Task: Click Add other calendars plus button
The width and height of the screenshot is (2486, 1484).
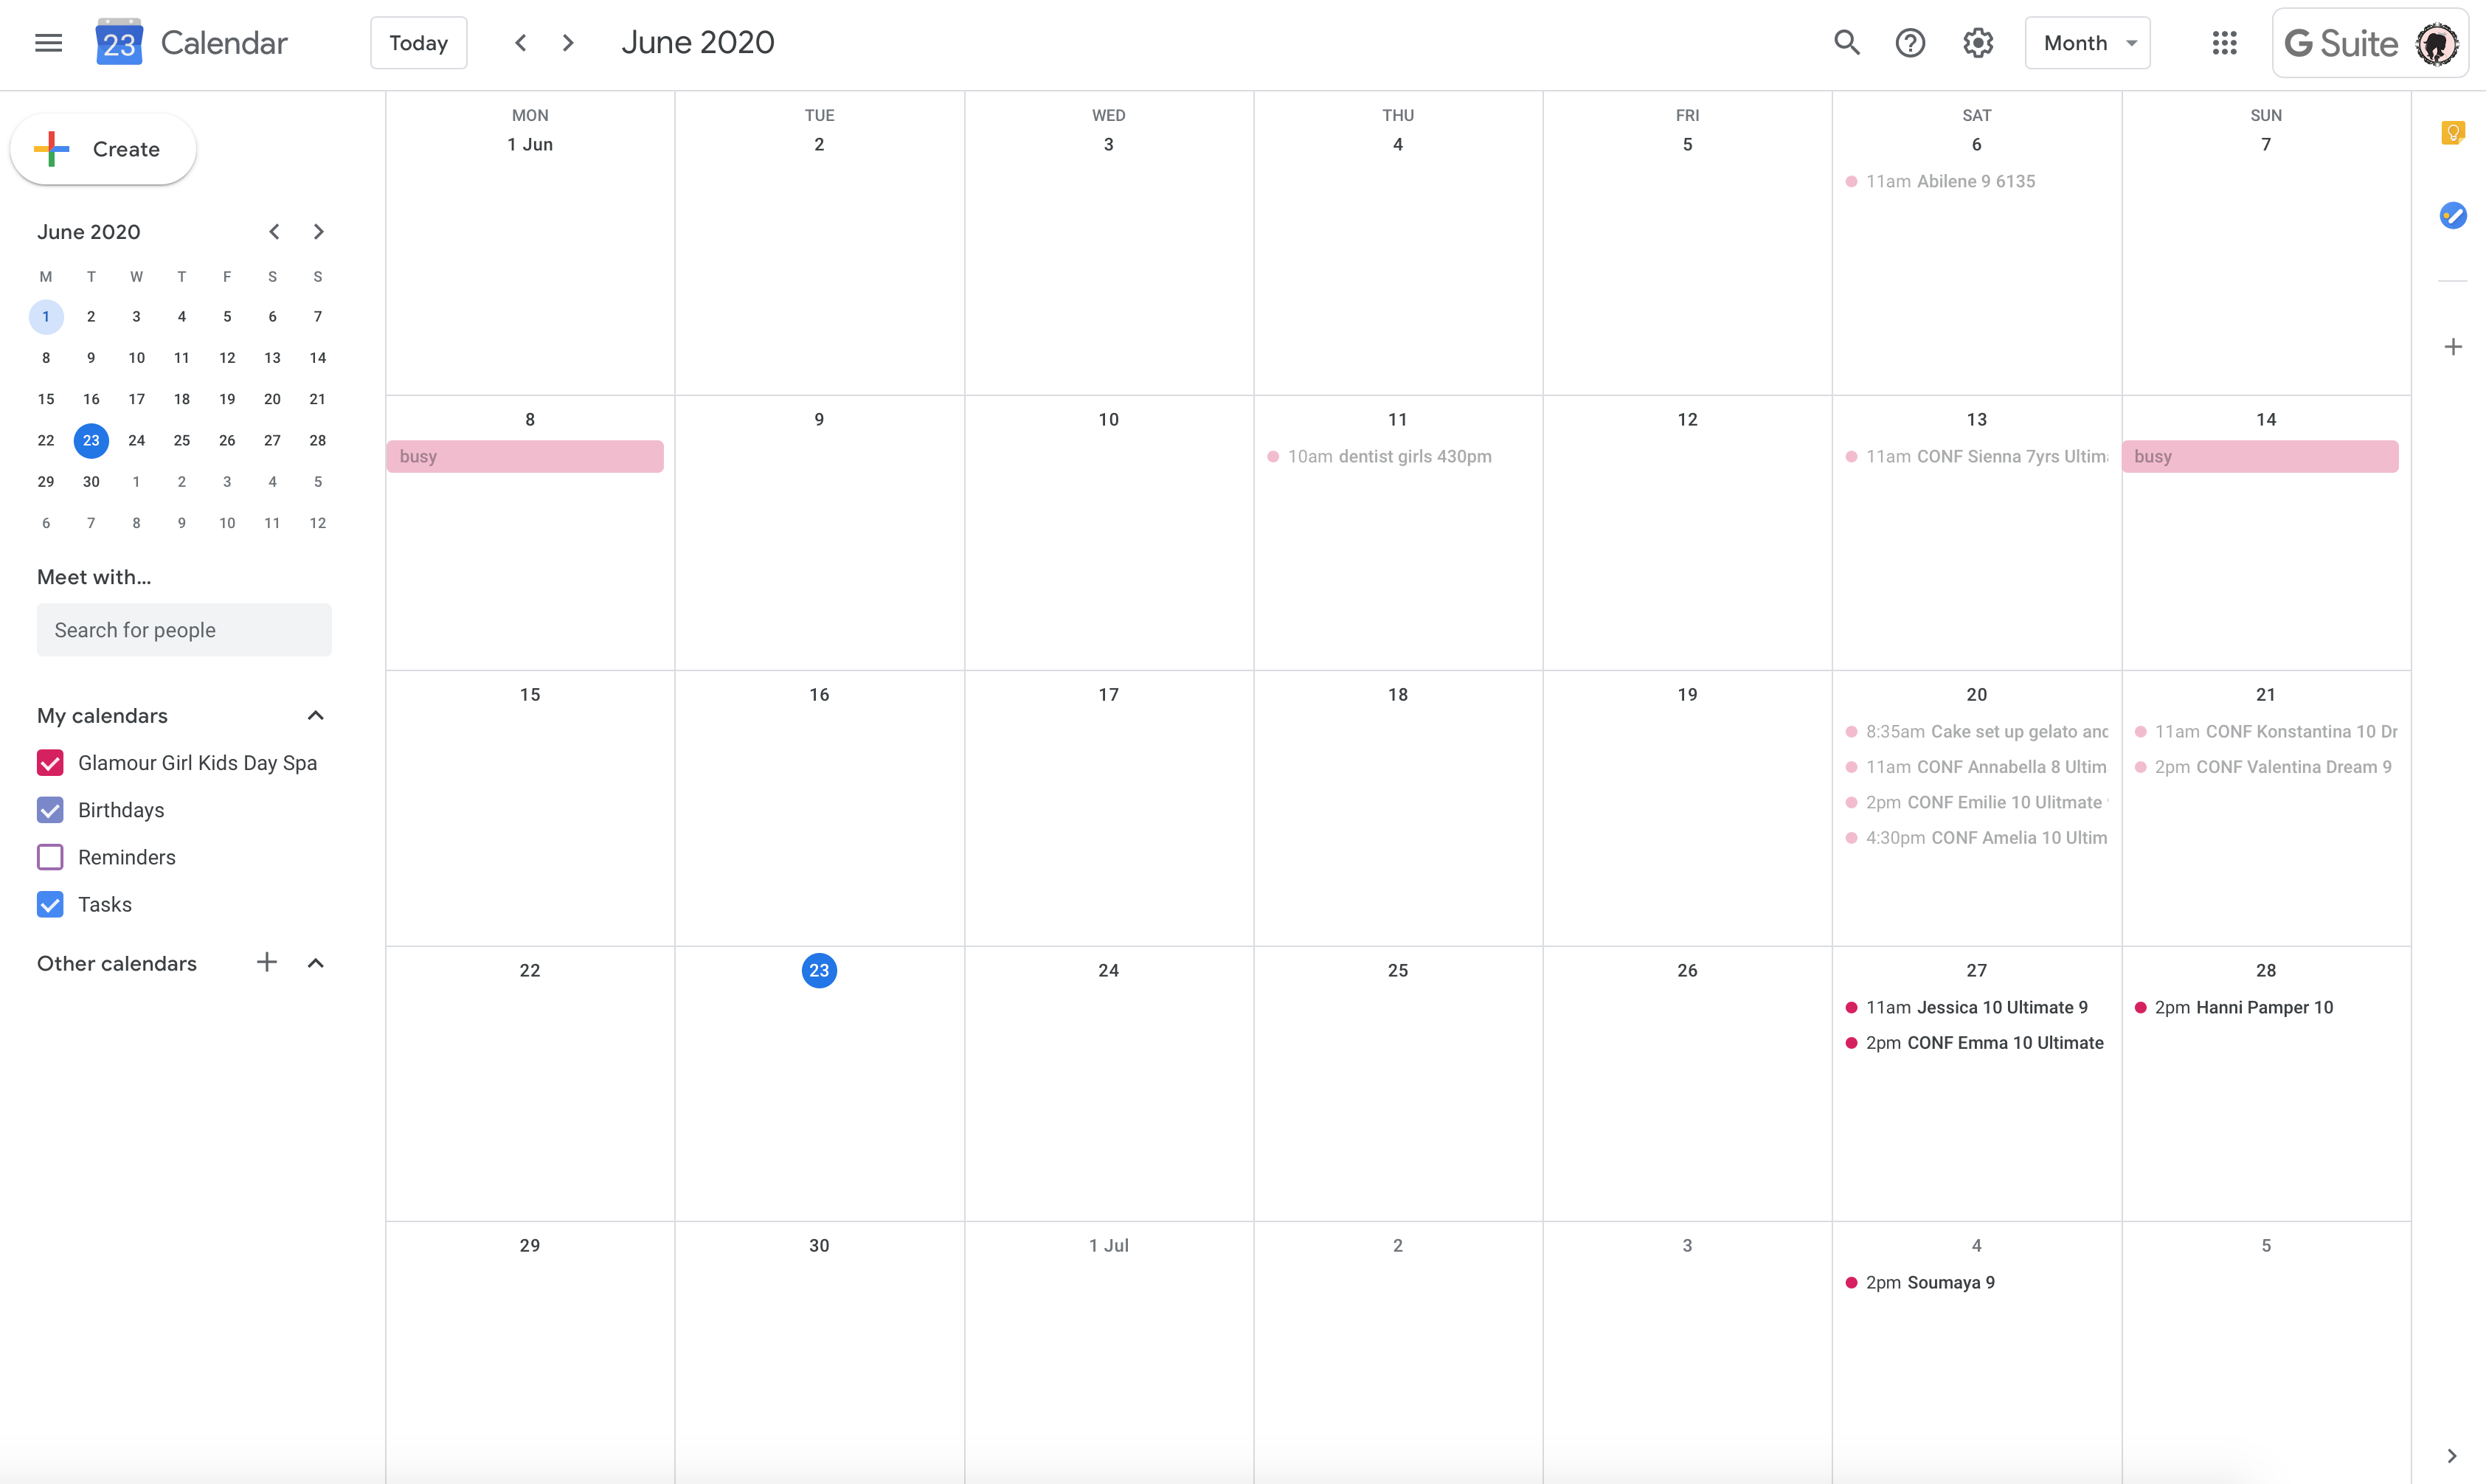Action: coord(265,963)
